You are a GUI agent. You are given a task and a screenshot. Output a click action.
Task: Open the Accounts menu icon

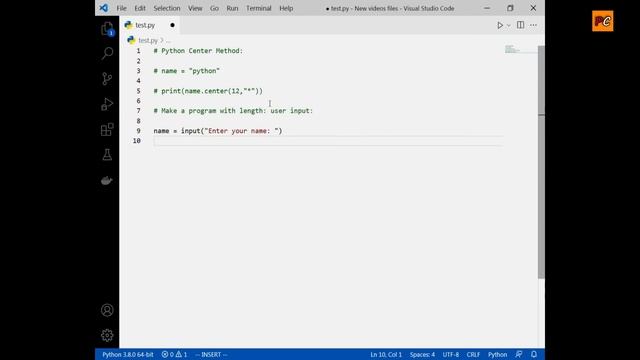pos(107,310)
